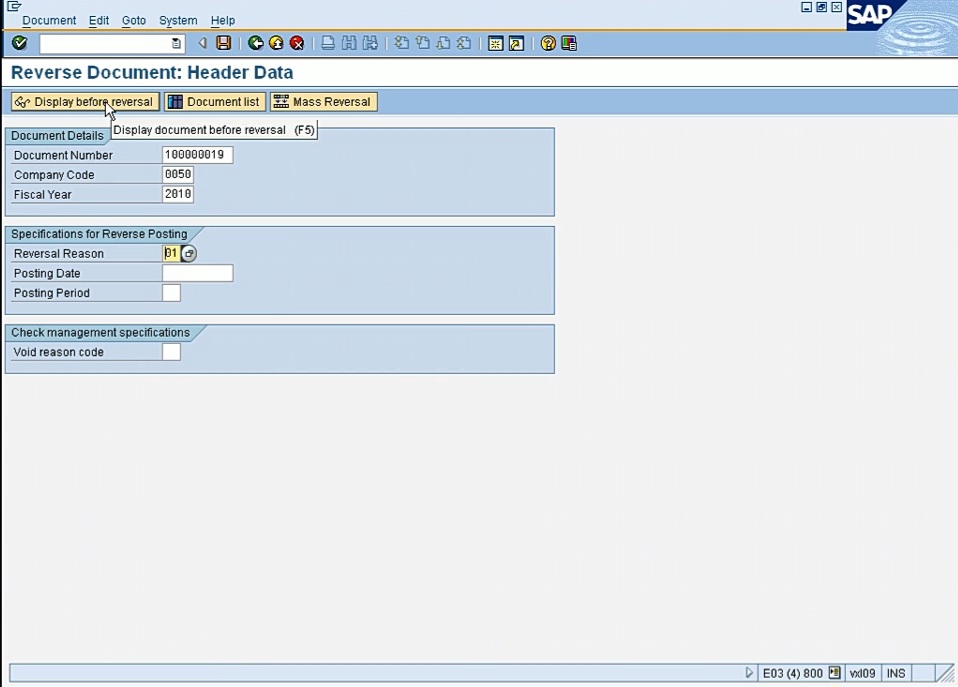
Task: Click the First Page icon
Action: tap(401, 43)
